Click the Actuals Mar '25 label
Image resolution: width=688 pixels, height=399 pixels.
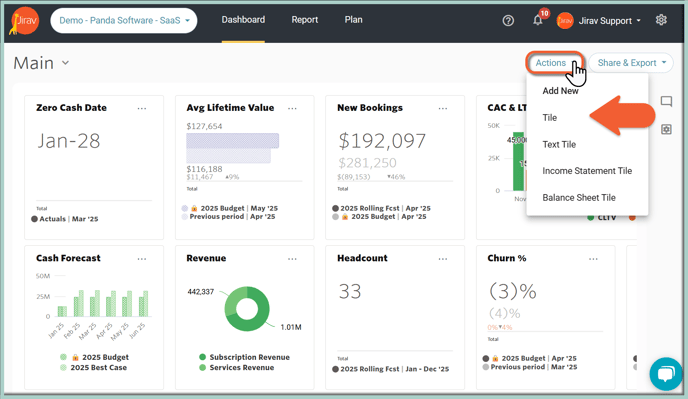click(65, 219)
